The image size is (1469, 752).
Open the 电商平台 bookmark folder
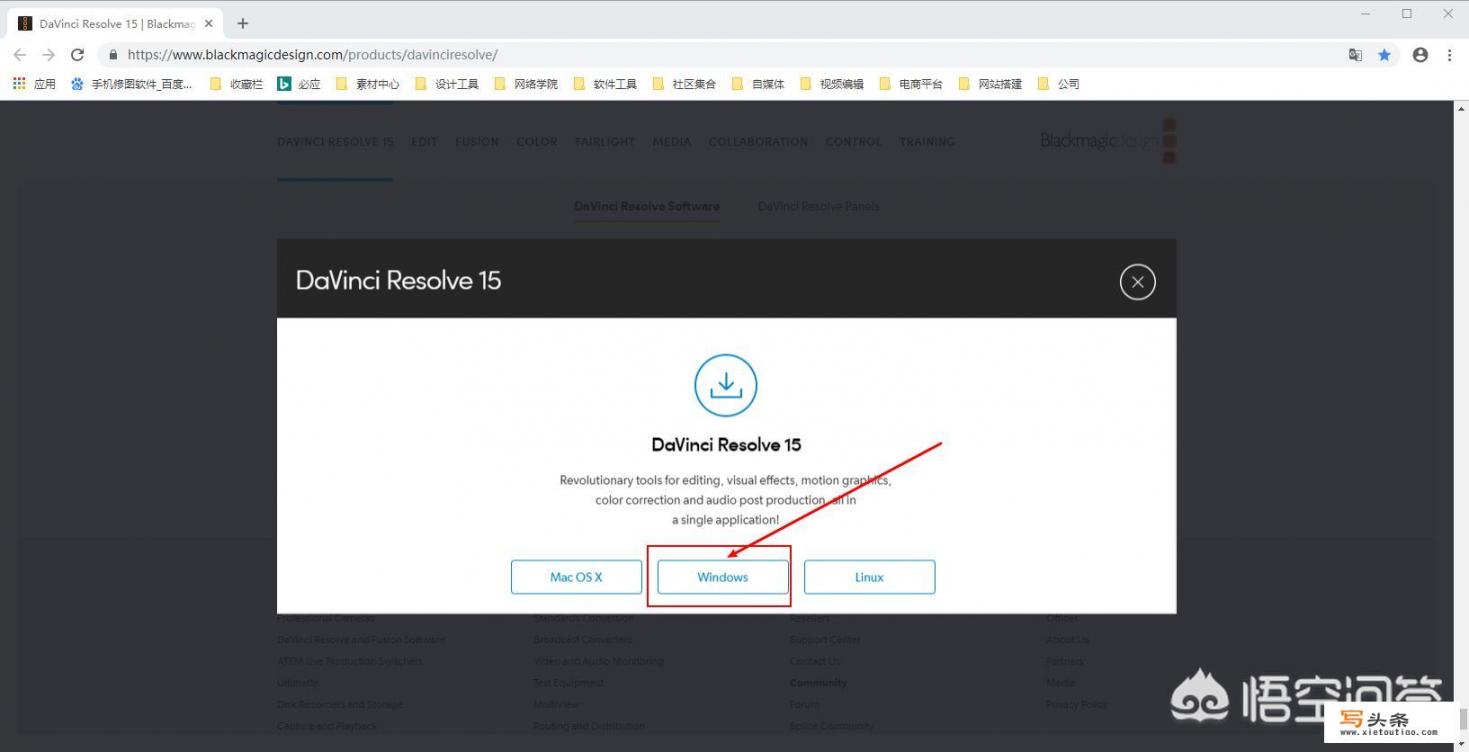coord(911,84)
